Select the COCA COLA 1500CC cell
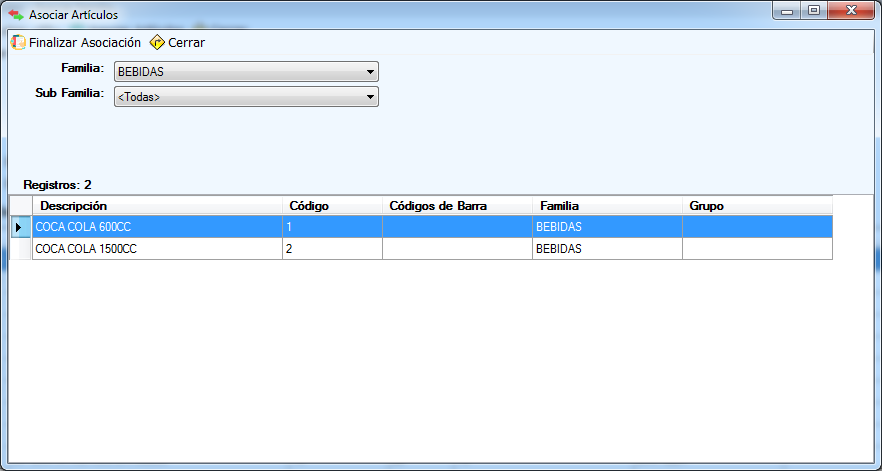The width and height of the screenshot is (882, 471). 157,249
